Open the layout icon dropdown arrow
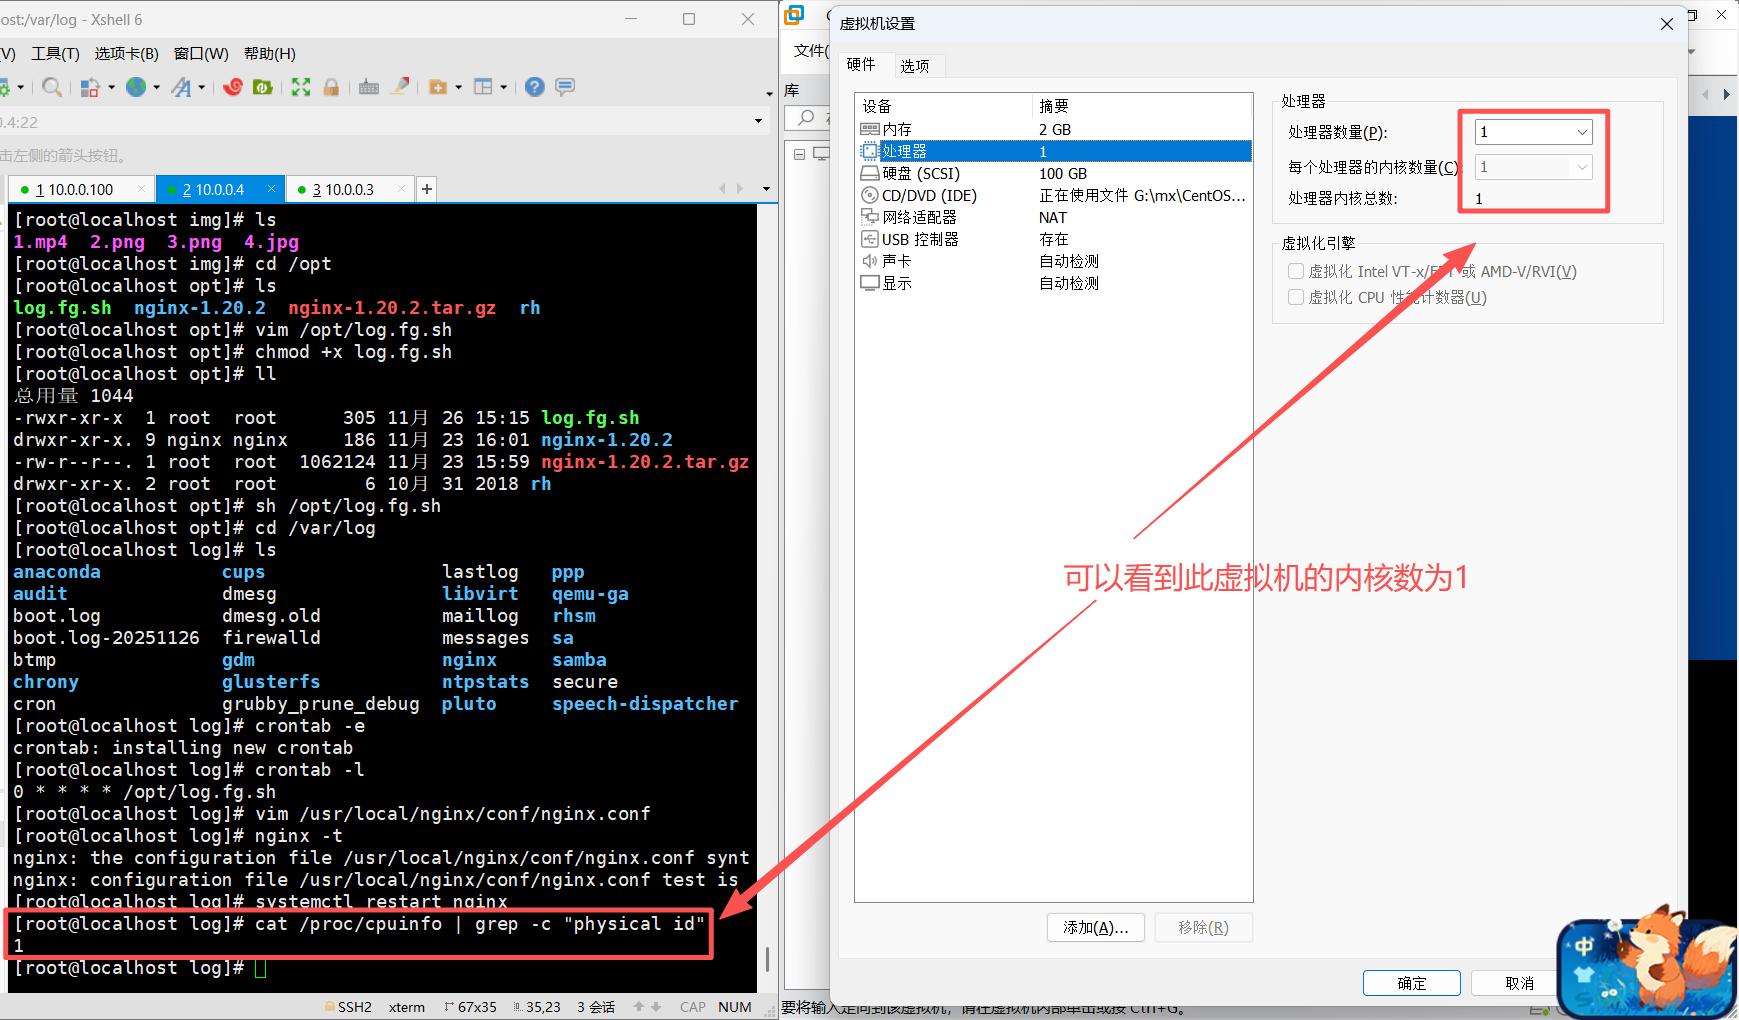 click(504, 87)
